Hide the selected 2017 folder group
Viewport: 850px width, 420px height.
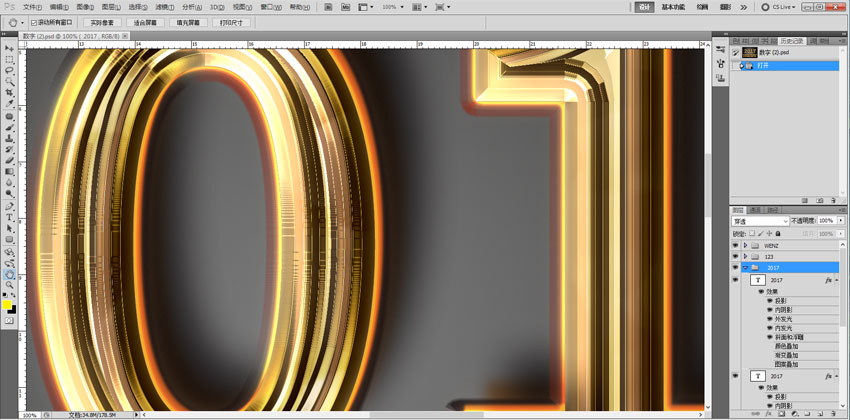pos(735,267)
